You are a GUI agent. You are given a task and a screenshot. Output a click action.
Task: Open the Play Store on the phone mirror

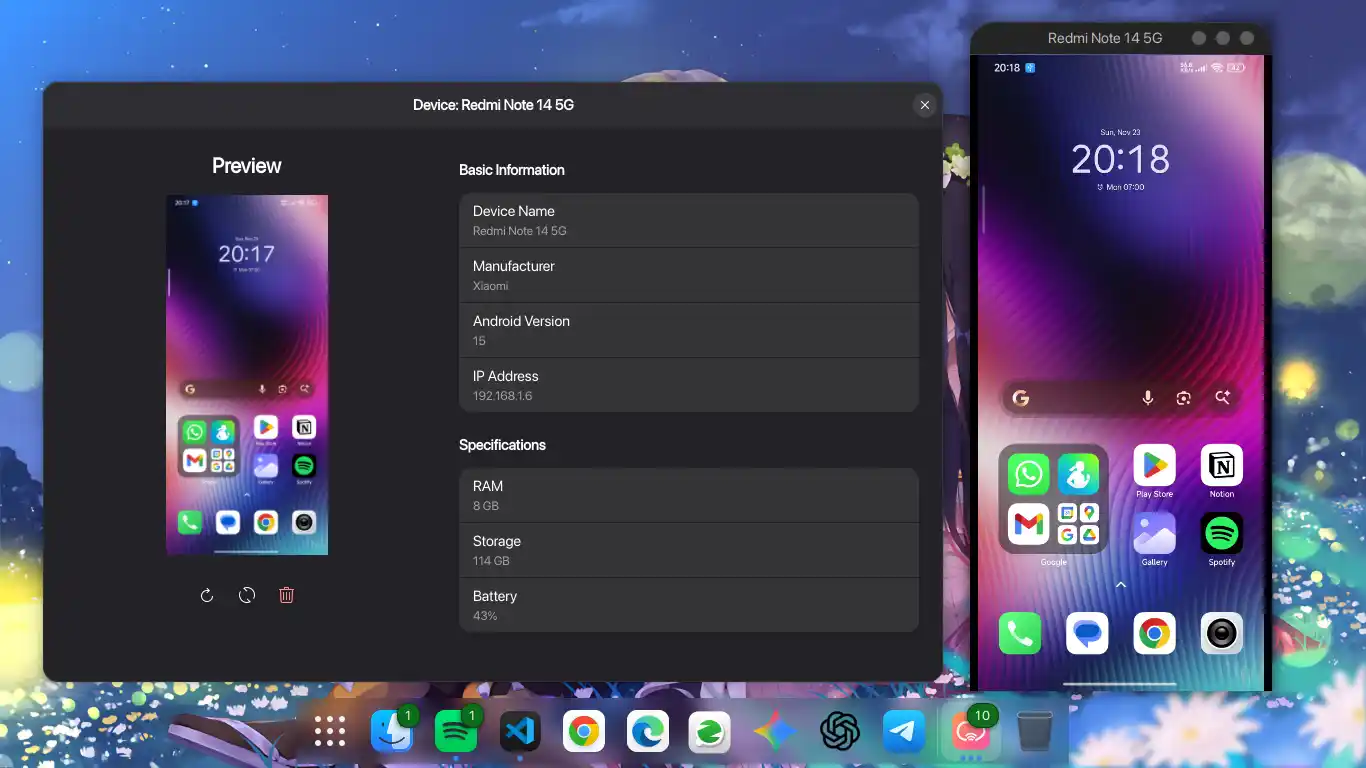1154,465
